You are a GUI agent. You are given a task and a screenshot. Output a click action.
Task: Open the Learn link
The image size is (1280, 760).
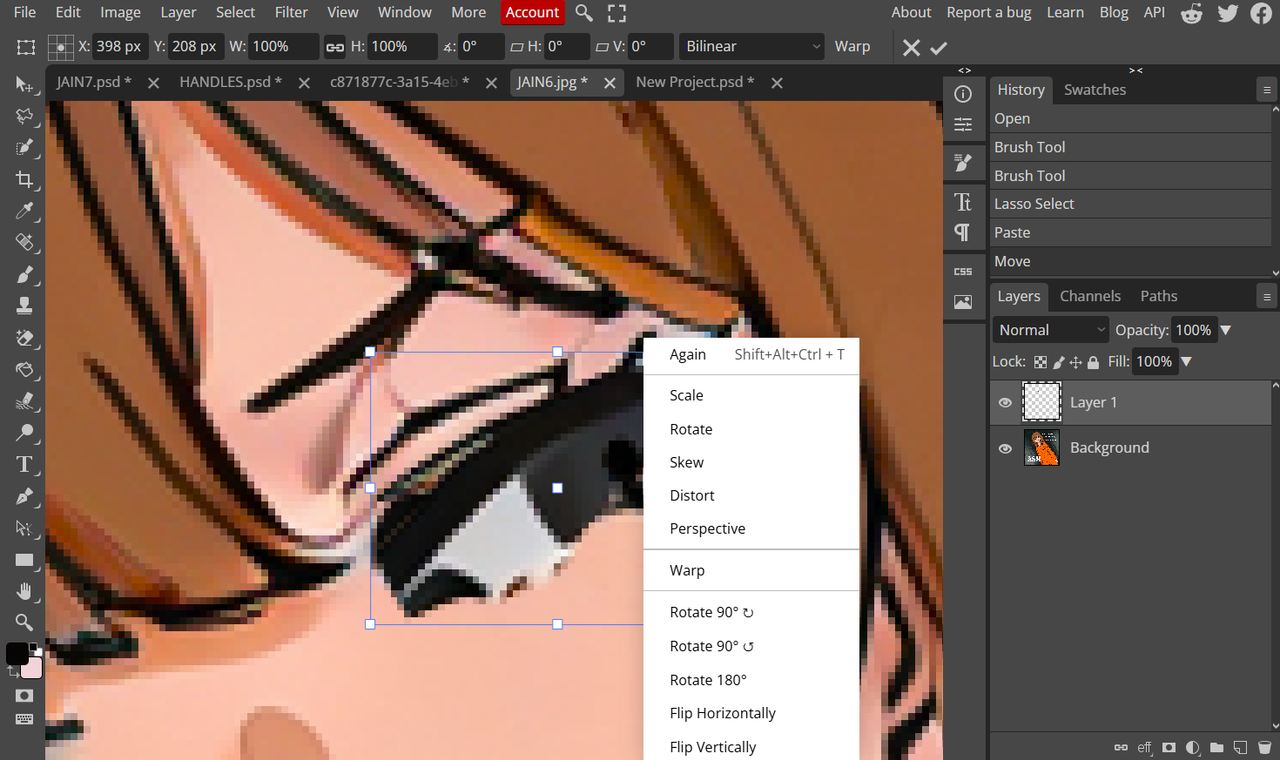click(x=1065, y=13)
